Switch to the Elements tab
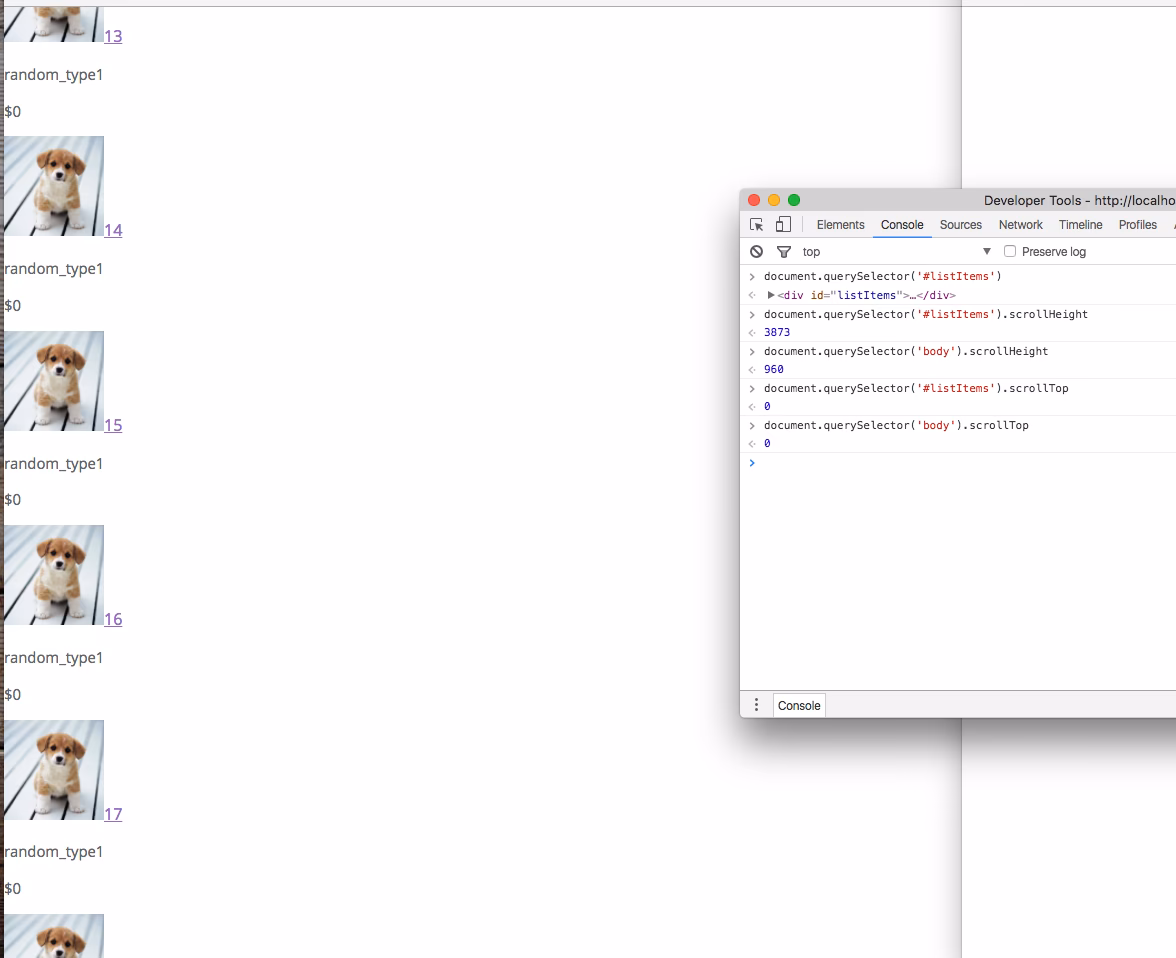Screen dimensions: 1176x958 (x=840, y=224)
